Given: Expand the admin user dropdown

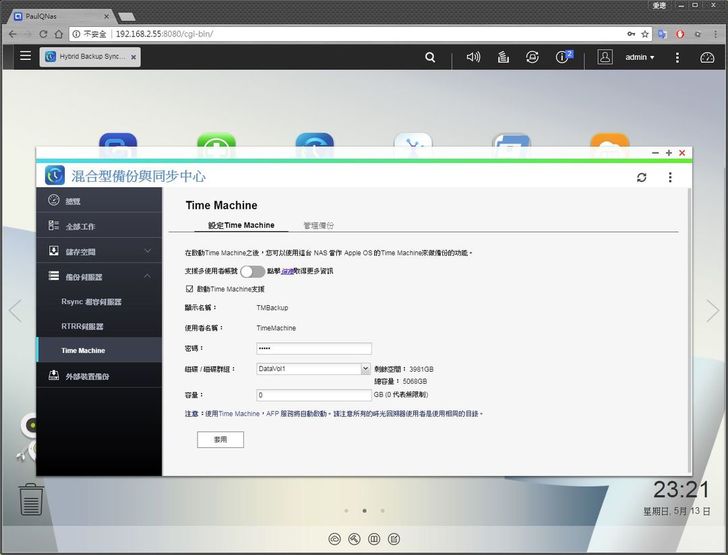Looking at the screenshot, I should (x=640, y=58).
